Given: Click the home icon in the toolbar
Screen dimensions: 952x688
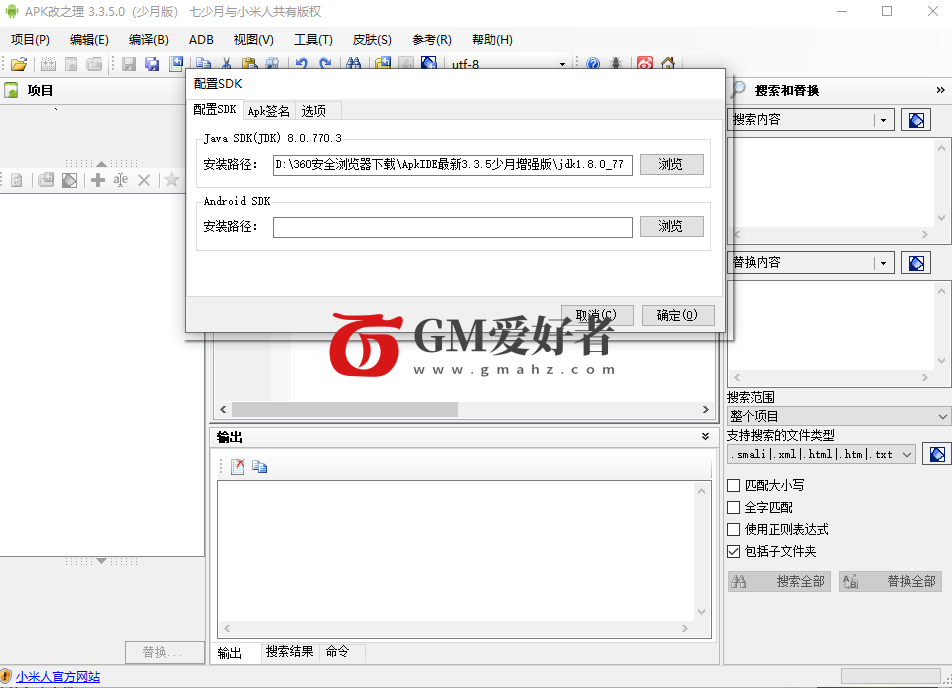Looking at the screenshot, I should coord(667,64).
